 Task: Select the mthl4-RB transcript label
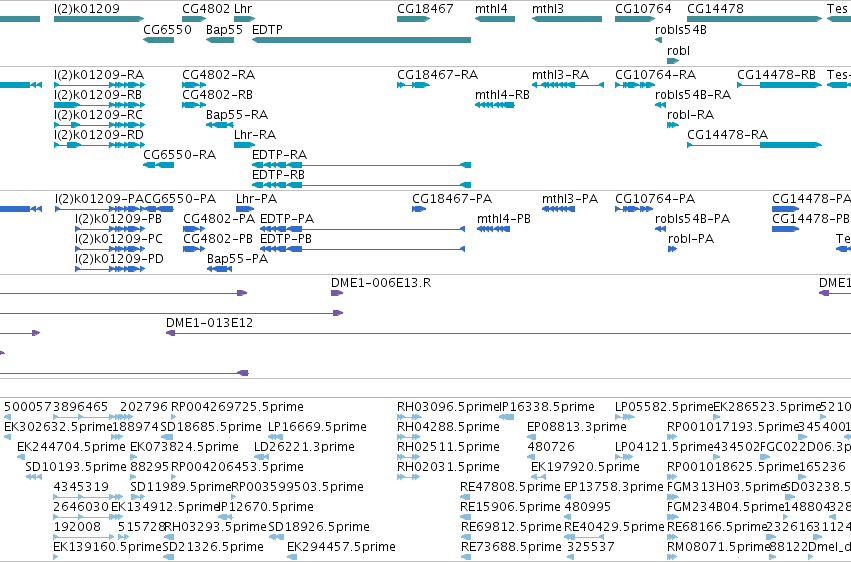point(502,94)
